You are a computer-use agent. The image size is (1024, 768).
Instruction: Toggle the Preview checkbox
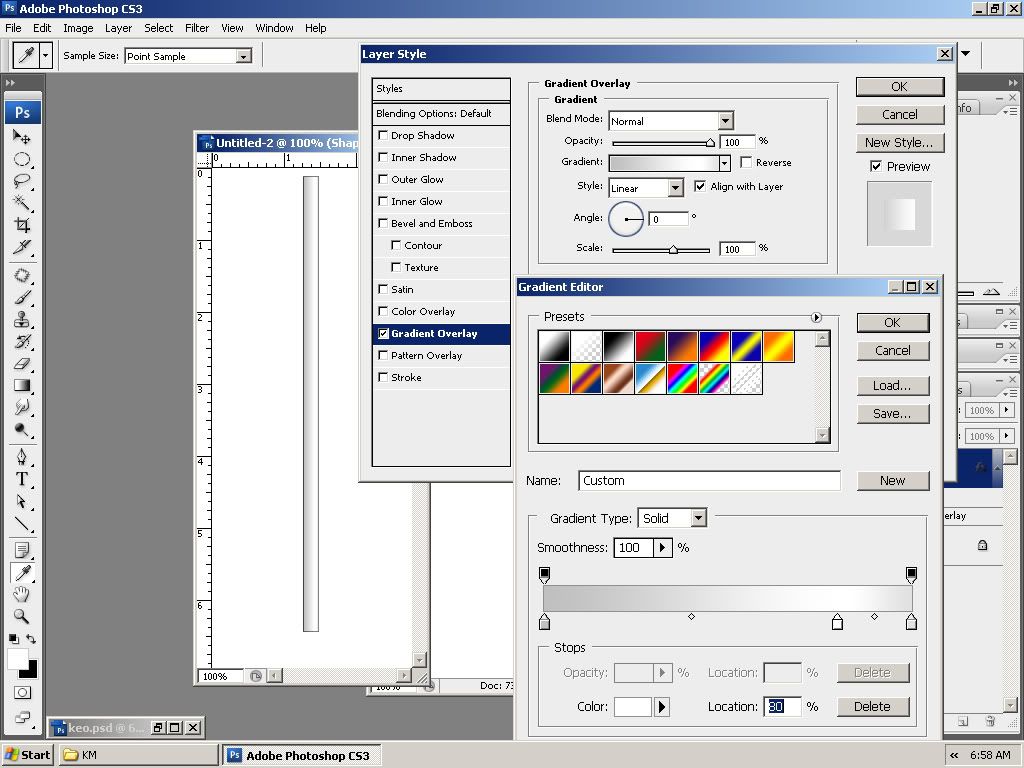pyautogui.click(x=876, y=167)
